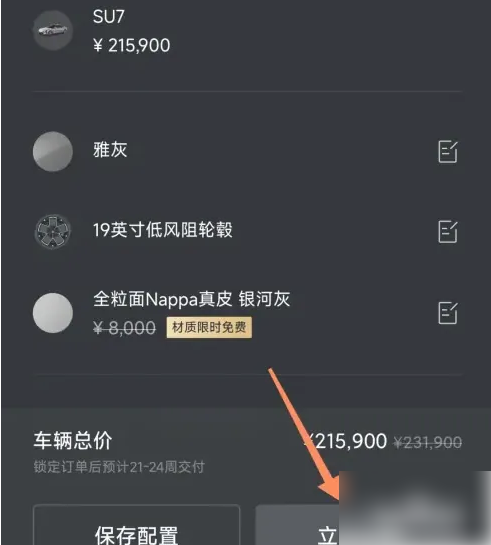This screenshot has width=491, height=545.
Task: Tap the 19英寸低风阻轮毂 label text
Action: pos(163,230)
